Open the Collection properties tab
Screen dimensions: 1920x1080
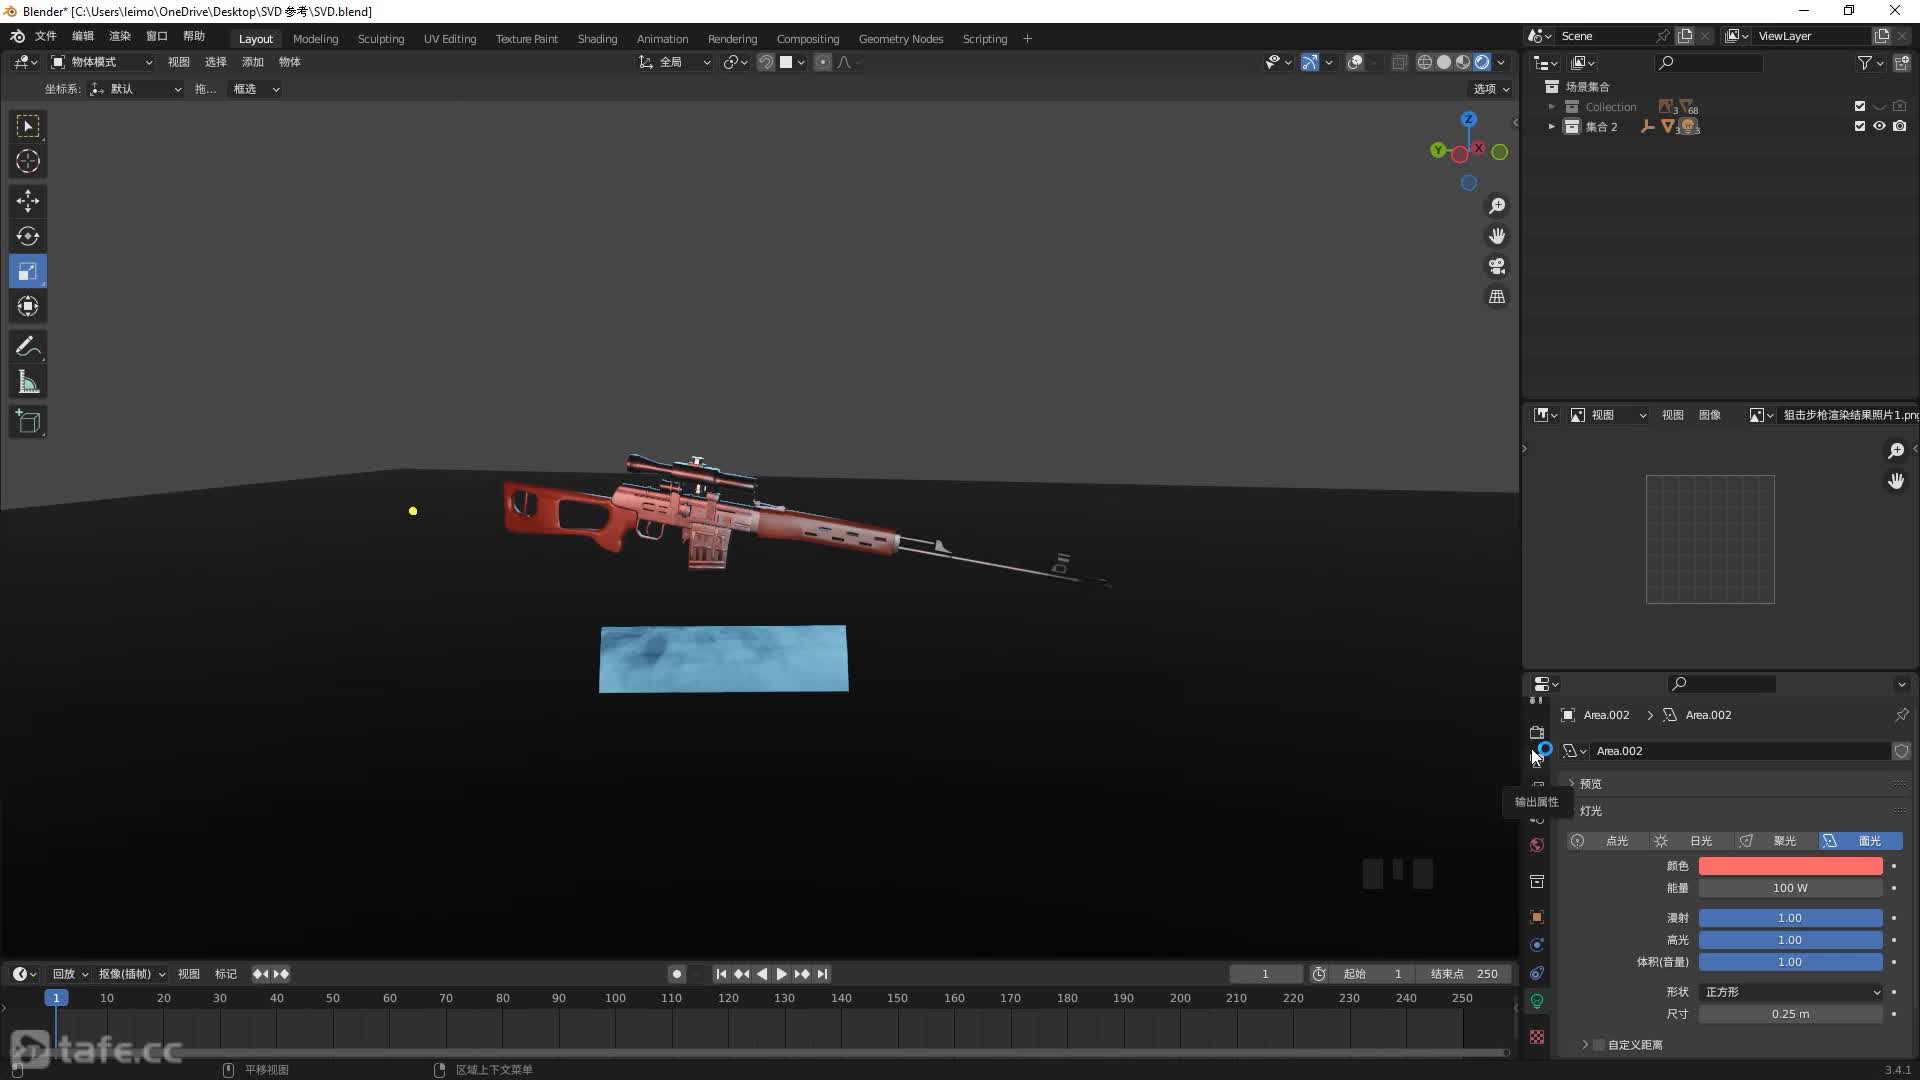1537,881
